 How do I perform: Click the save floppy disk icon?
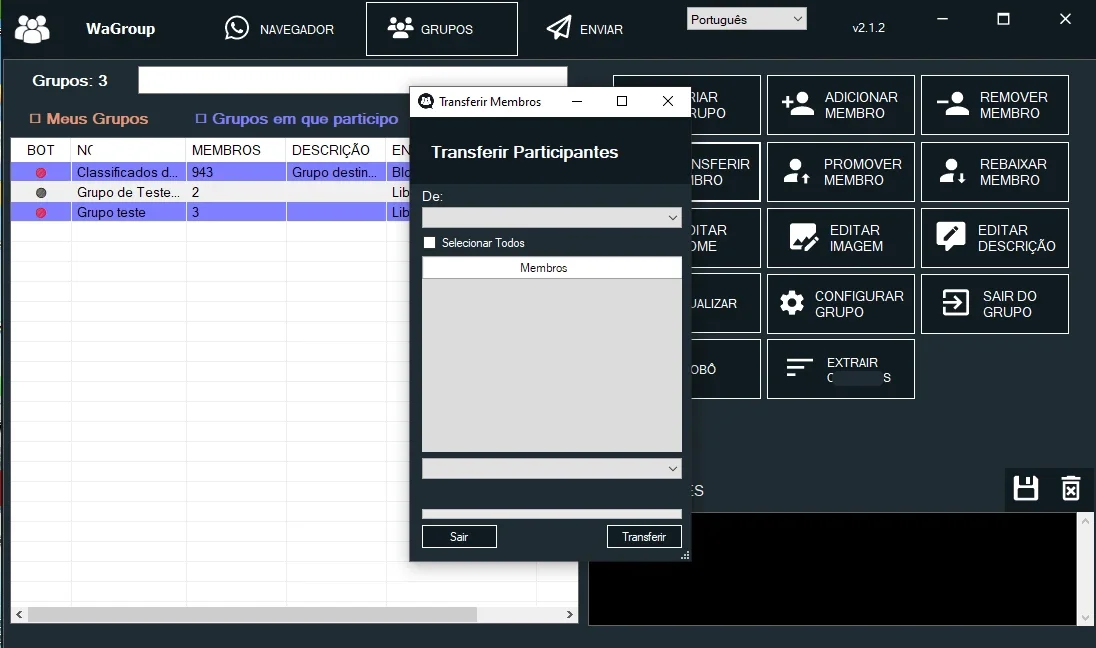pyautogui.click(x=1025, y=488)
